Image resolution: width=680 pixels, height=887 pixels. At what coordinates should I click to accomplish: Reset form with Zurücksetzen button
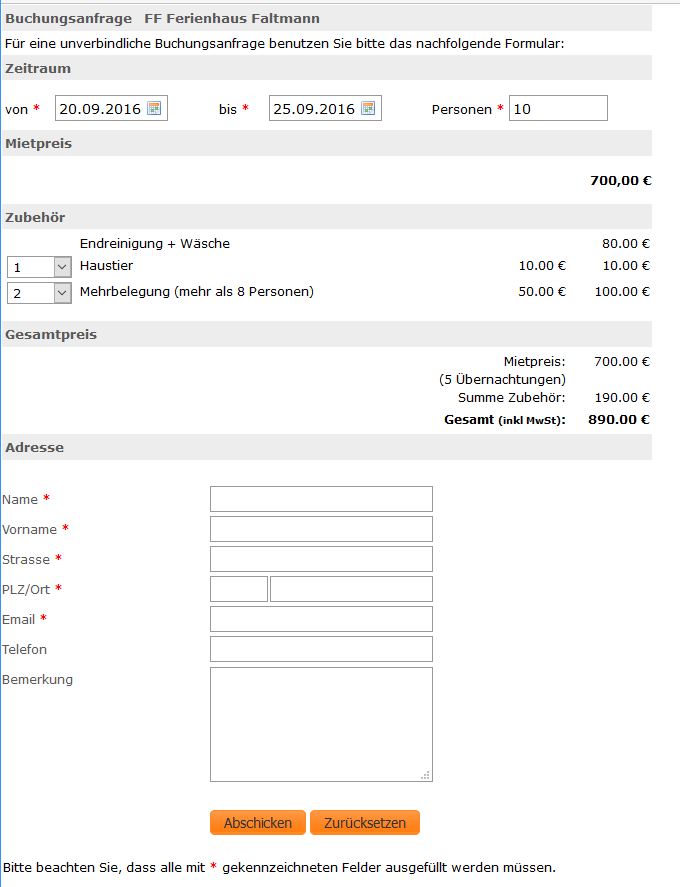365,823
